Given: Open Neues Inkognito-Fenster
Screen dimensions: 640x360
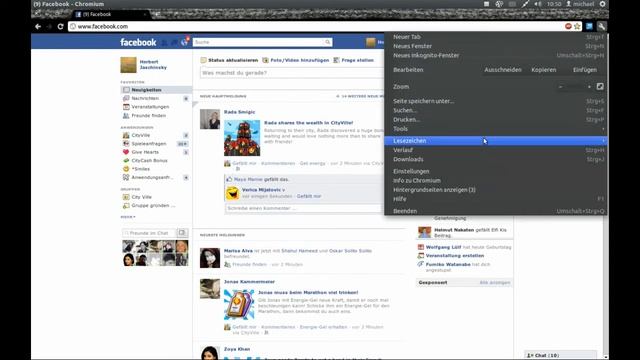Looking at the screenshot, I should pyautogui.click(x=496, y=56).
